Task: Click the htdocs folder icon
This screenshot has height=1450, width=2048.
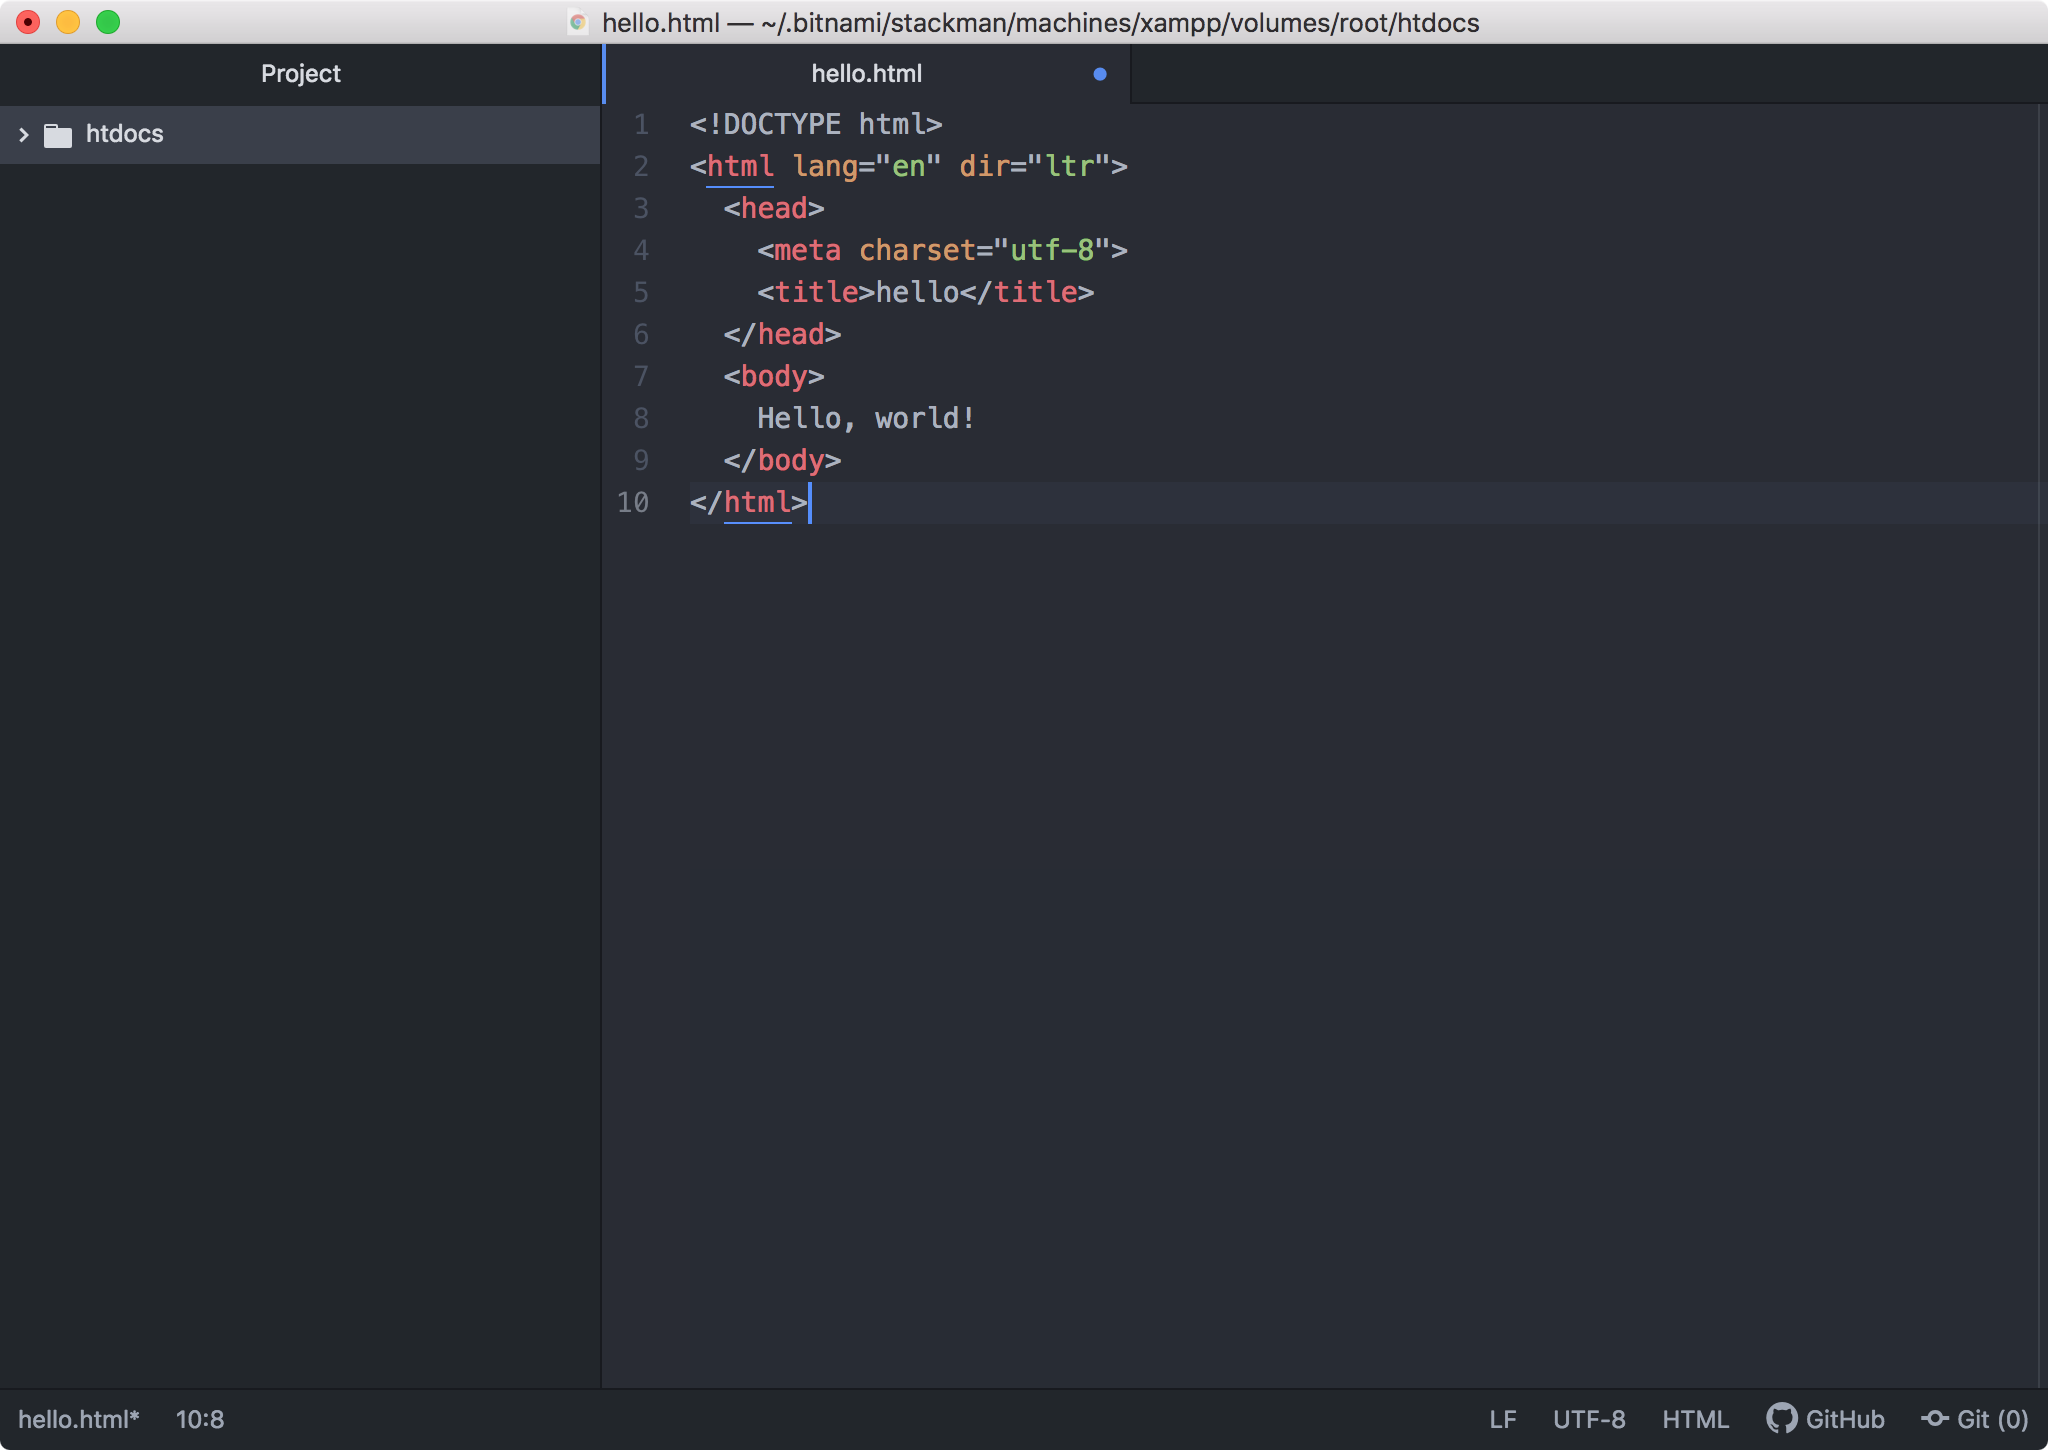Action: (58, 135)
